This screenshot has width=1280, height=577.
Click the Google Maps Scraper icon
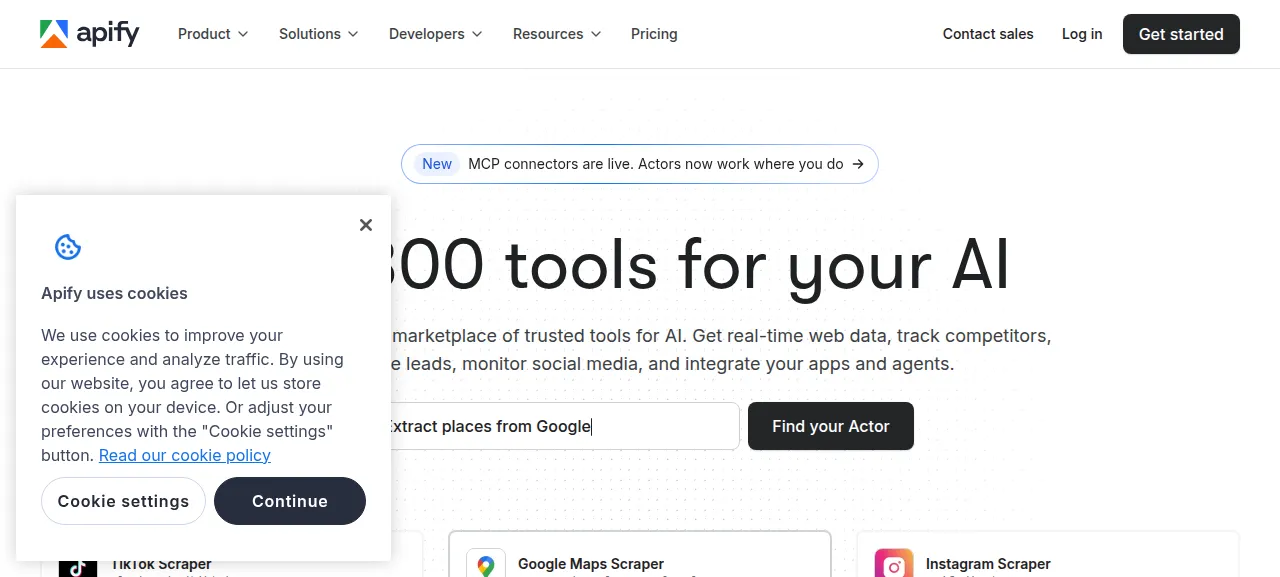coord(486,564)
